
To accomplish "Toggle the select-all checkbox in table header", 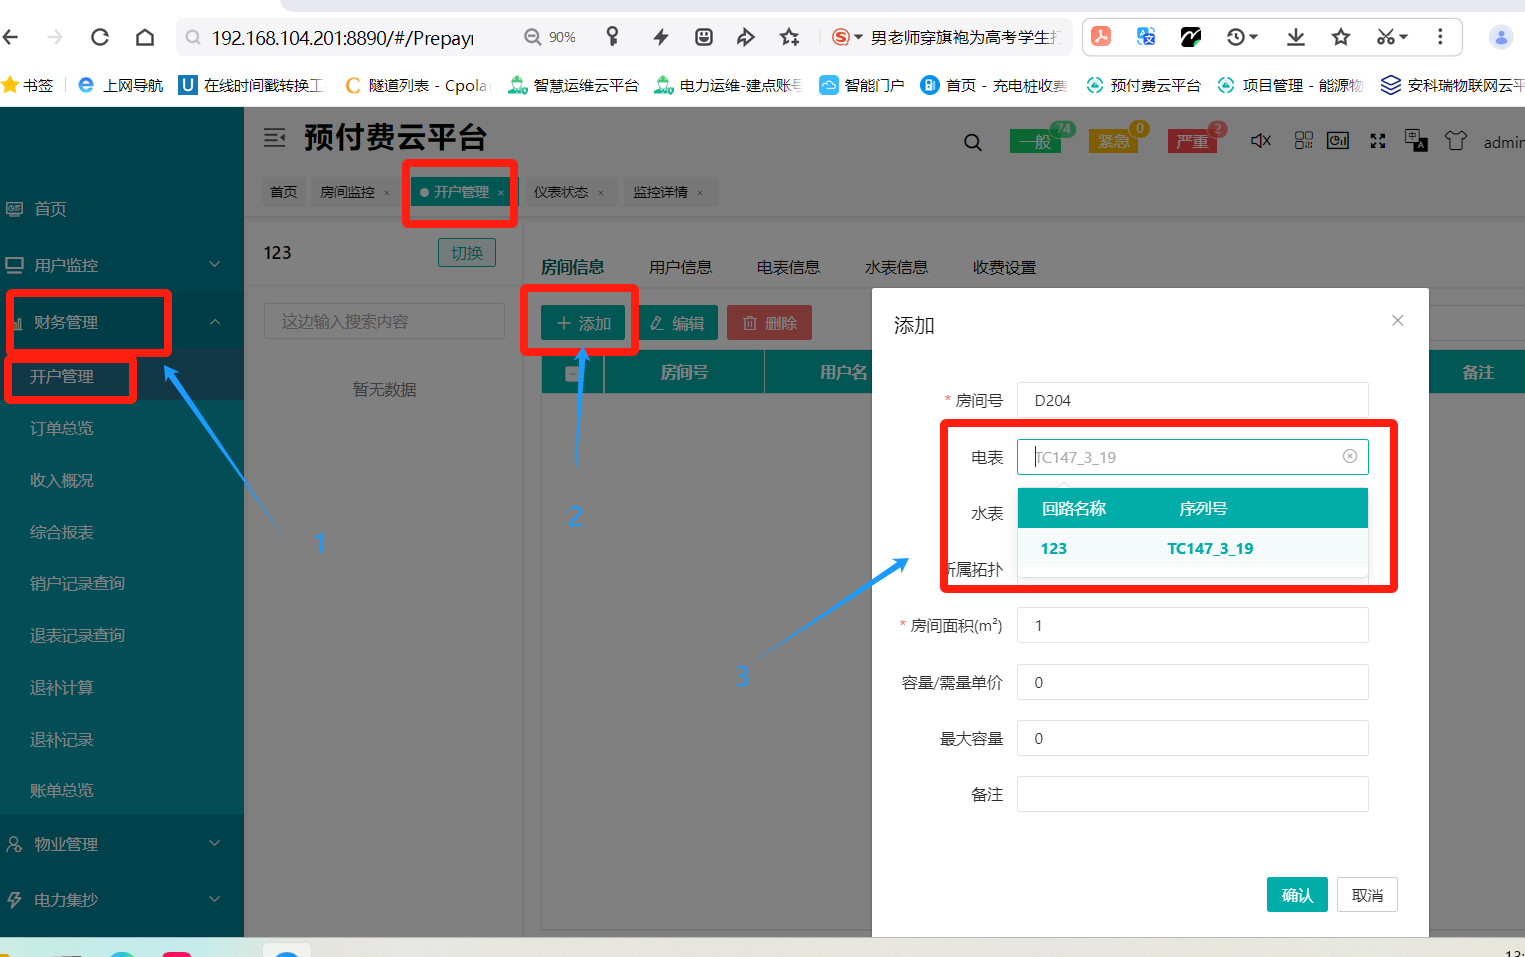I will click(572, 373).
